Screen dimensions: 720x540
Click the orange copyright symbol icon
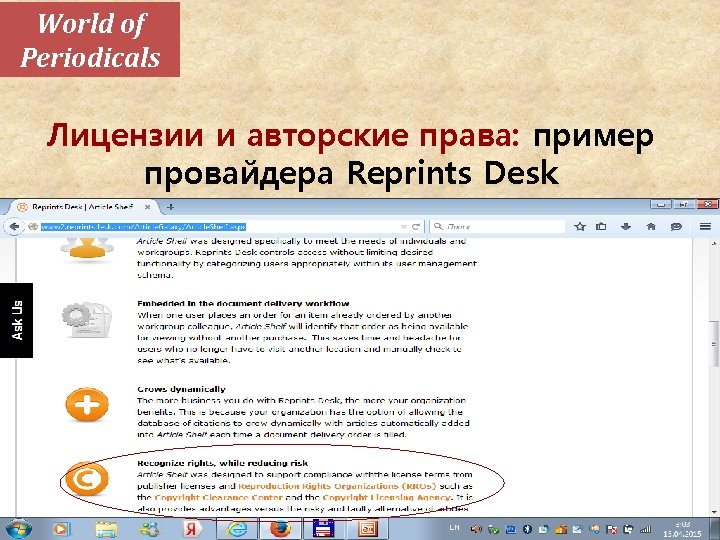click(87, 478)
